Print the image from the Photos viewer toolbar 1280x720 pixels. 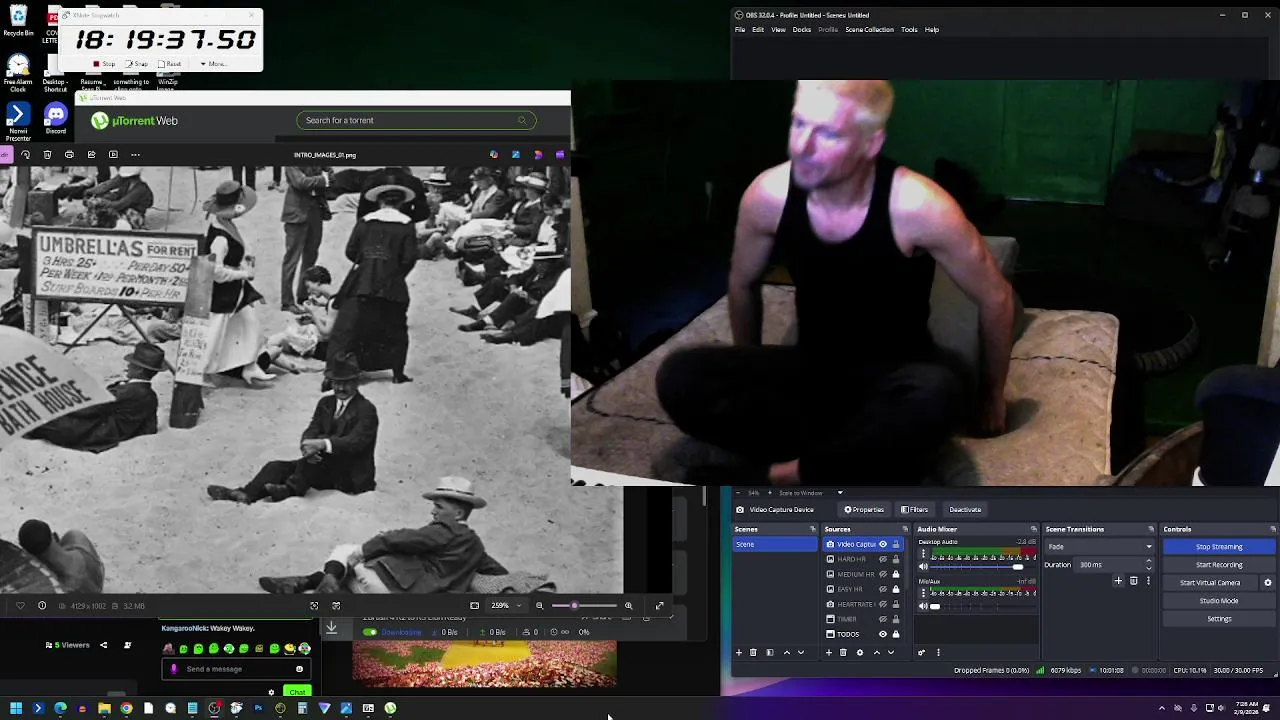[x=69, y=155]
